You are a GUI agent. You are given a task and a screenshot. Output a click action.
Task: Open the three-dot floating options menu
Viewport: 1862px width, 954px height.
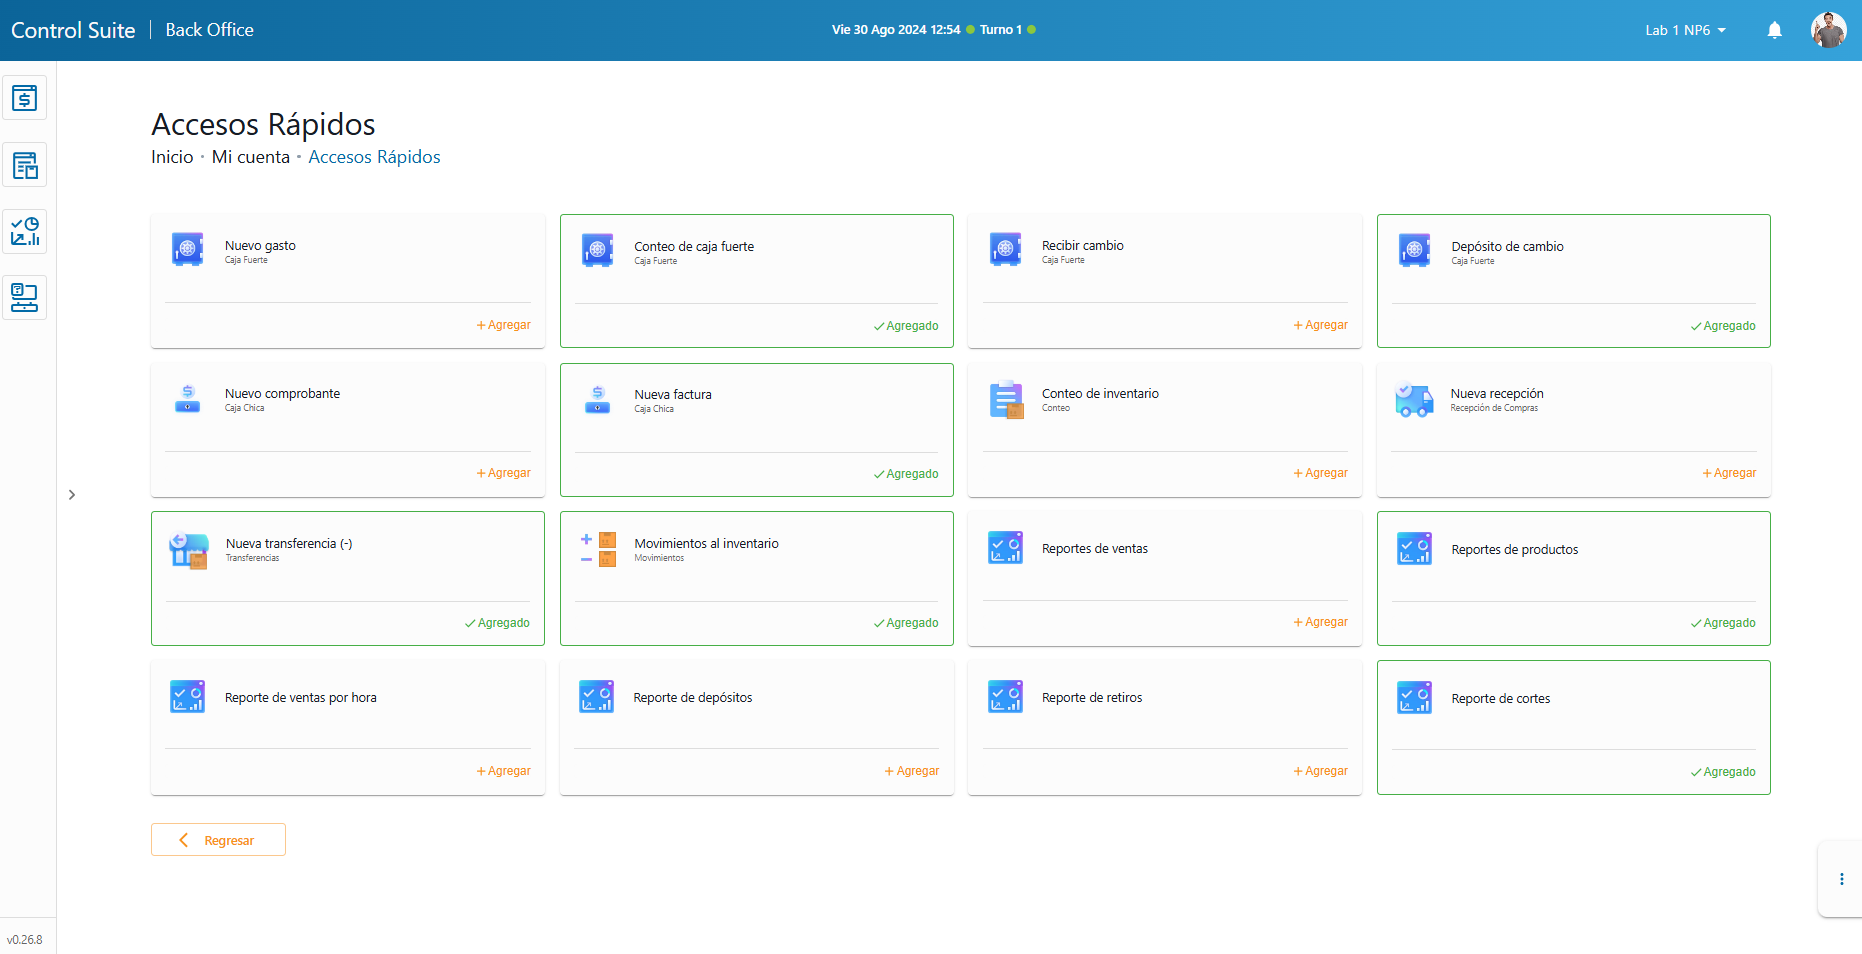(1841, 879)
